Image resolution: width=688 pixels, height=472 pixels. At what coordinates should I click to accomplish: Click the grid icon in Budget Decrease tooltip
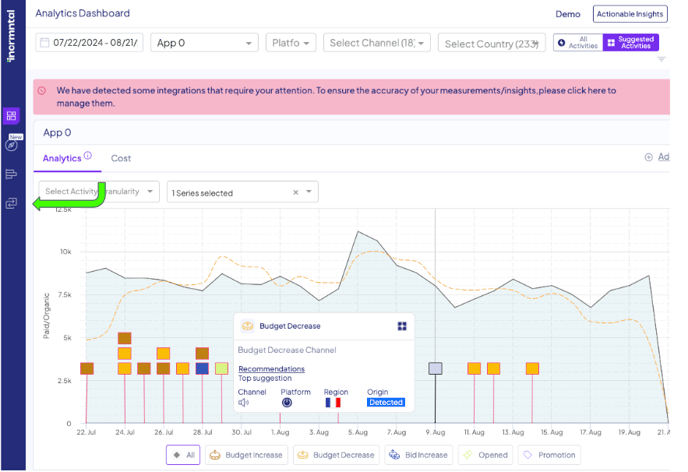click(401, 326)
